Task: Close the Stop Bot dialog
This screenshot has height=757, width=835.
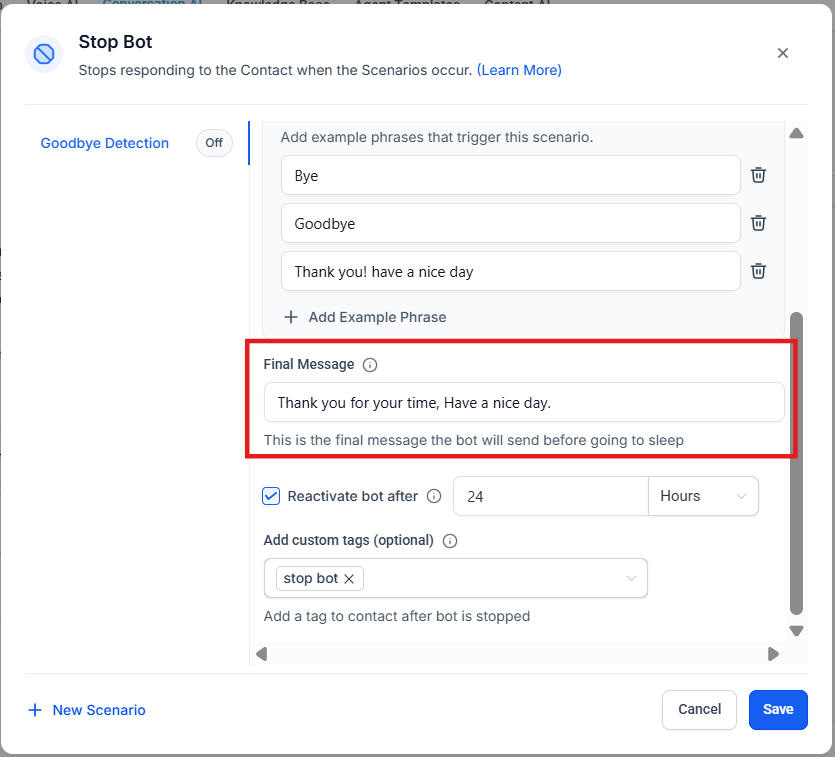Action: 783,53
